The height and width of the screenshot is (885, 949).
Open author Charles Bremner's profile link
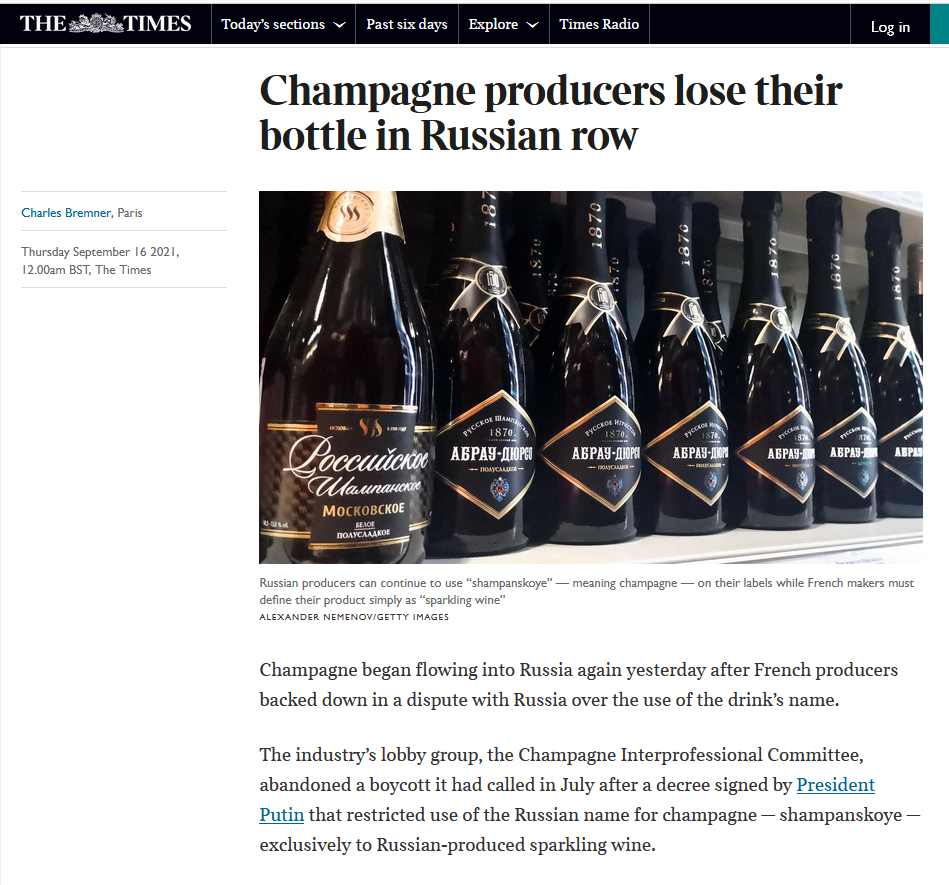[66, 213]
